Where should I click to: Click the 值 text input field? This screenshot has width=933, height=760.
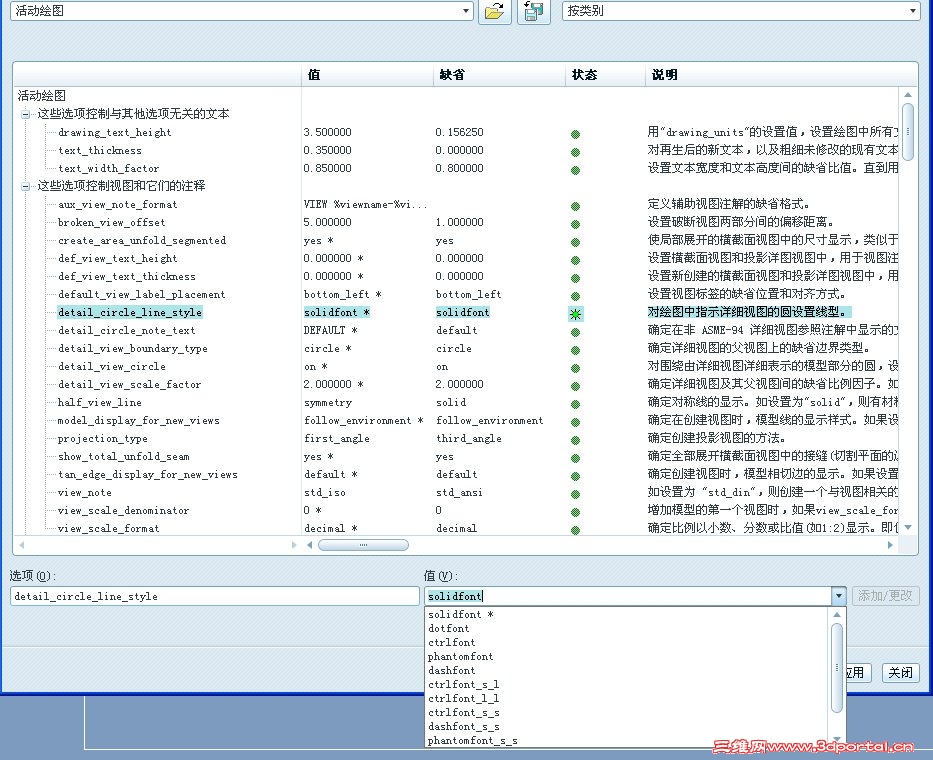coord(628,596)
